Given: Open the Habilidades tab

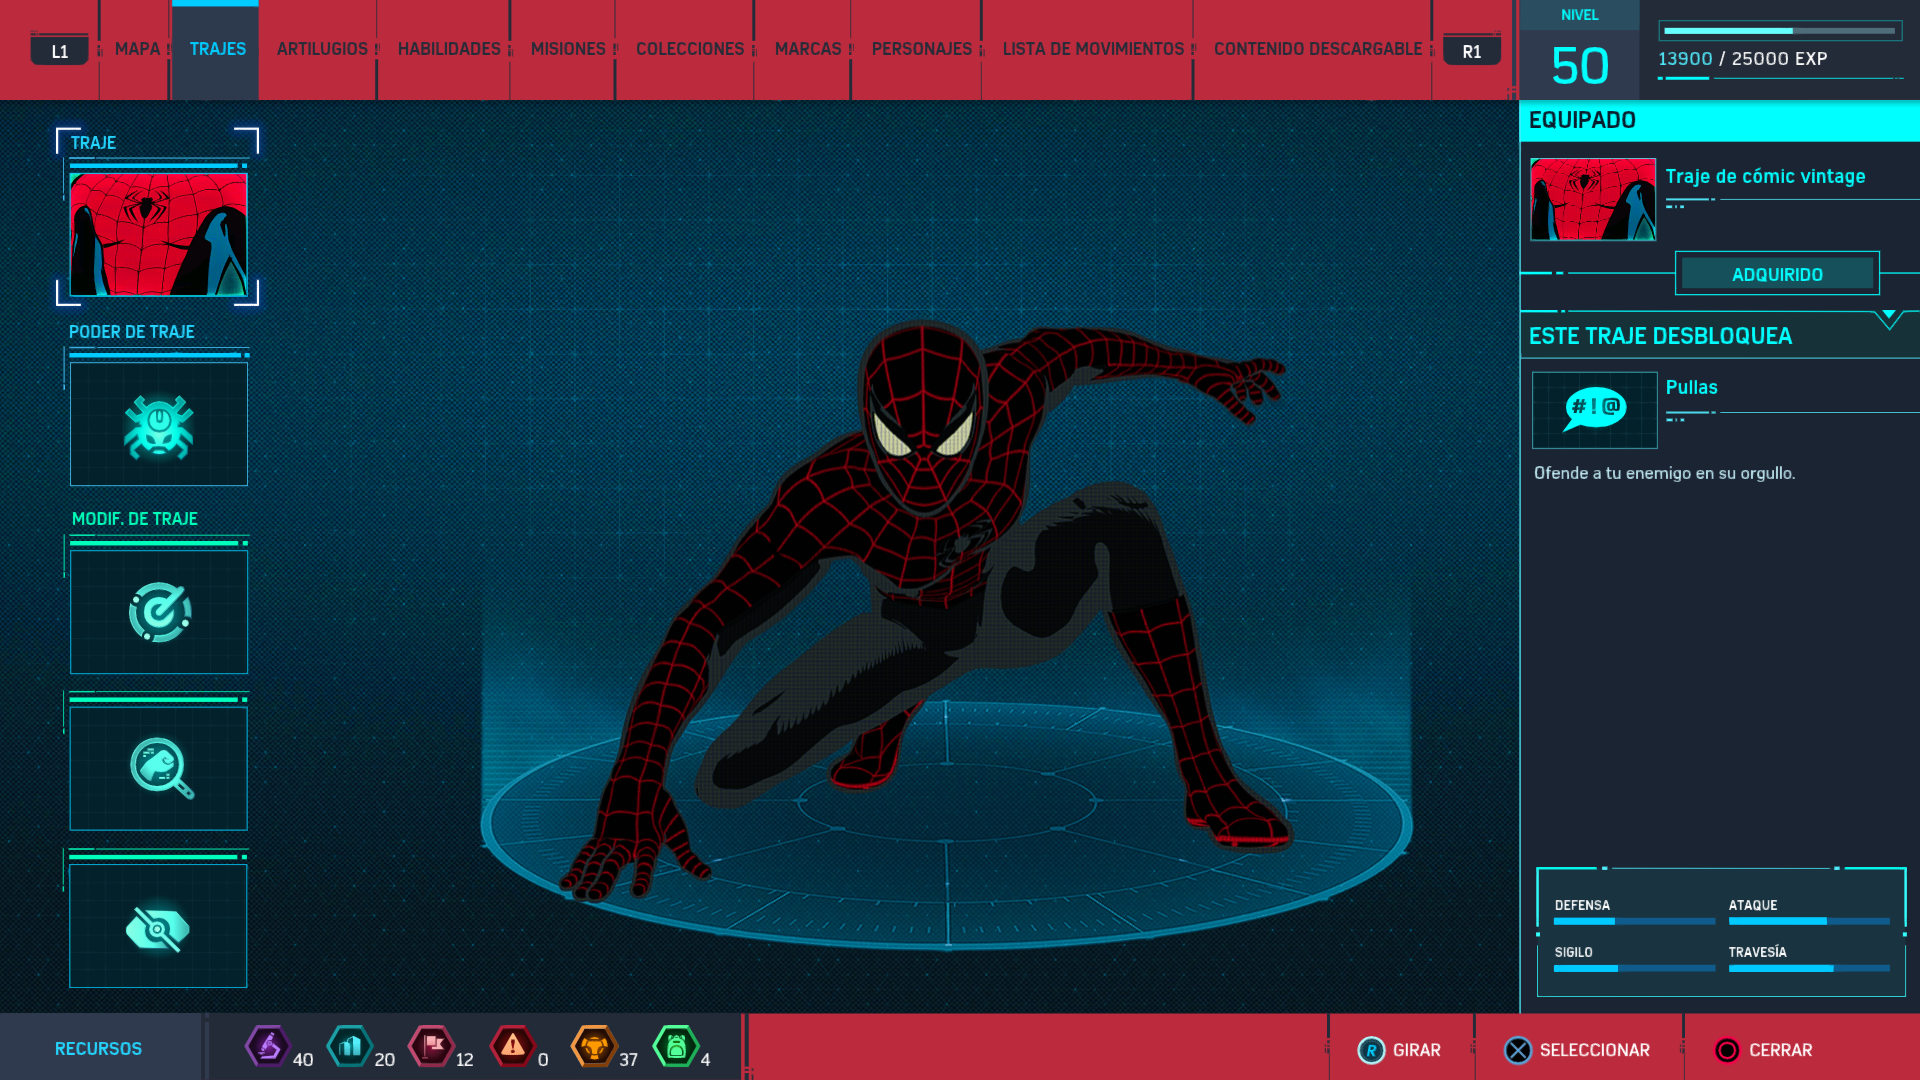Looking at the screenshot, I should (449, 49).
